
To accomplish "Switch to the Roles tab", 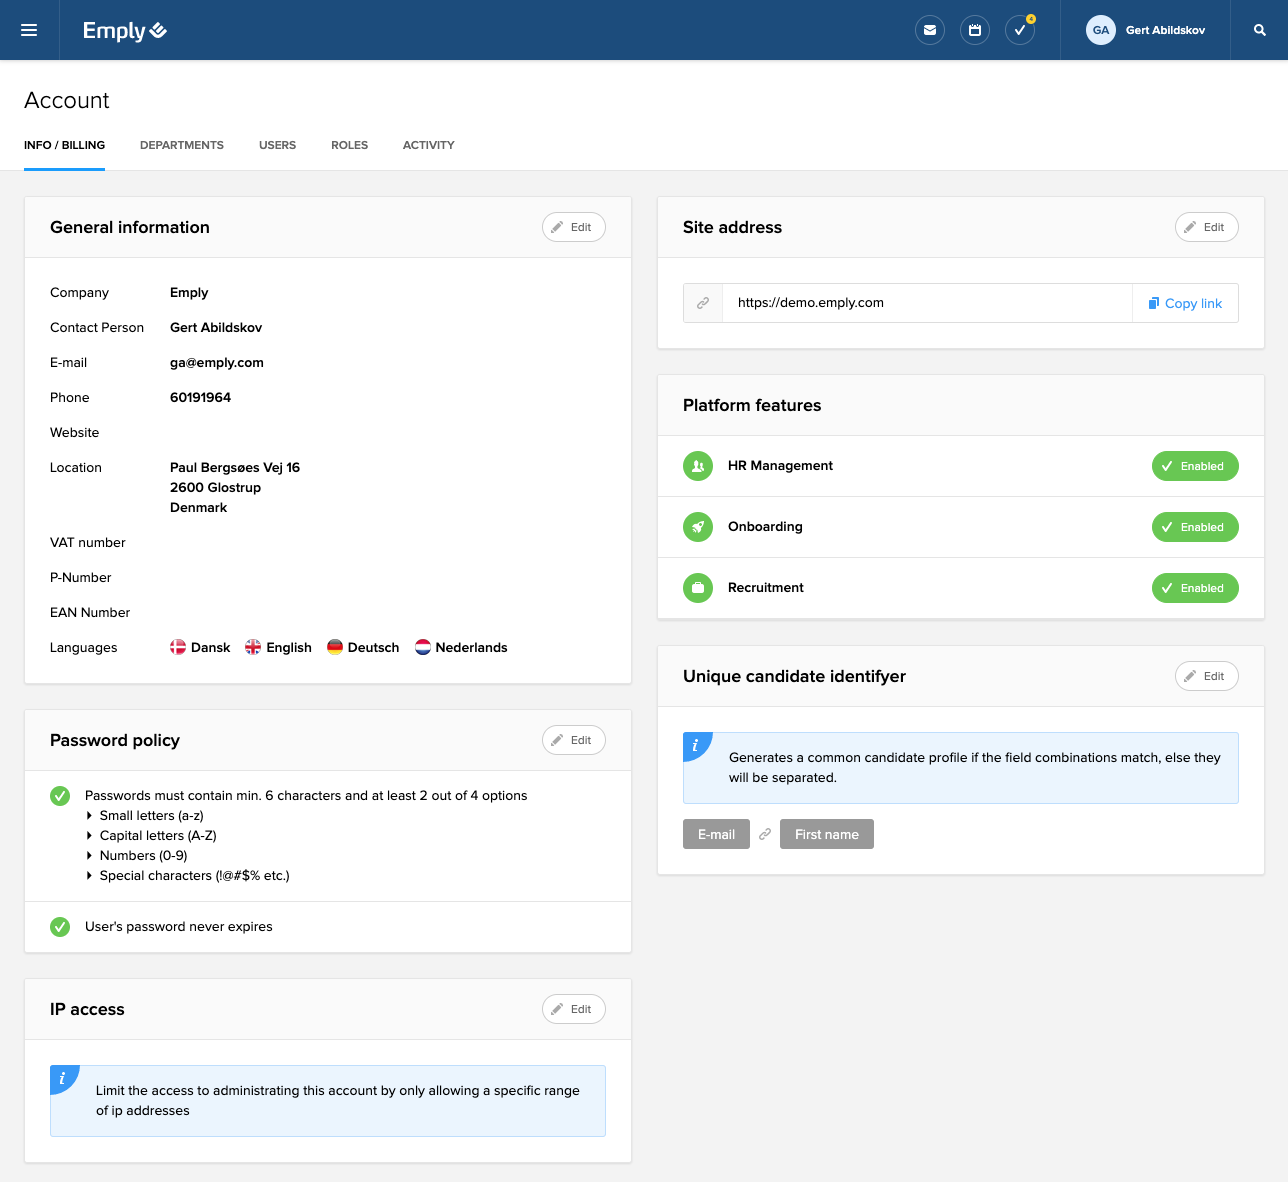I will click(x=349, y=145).
